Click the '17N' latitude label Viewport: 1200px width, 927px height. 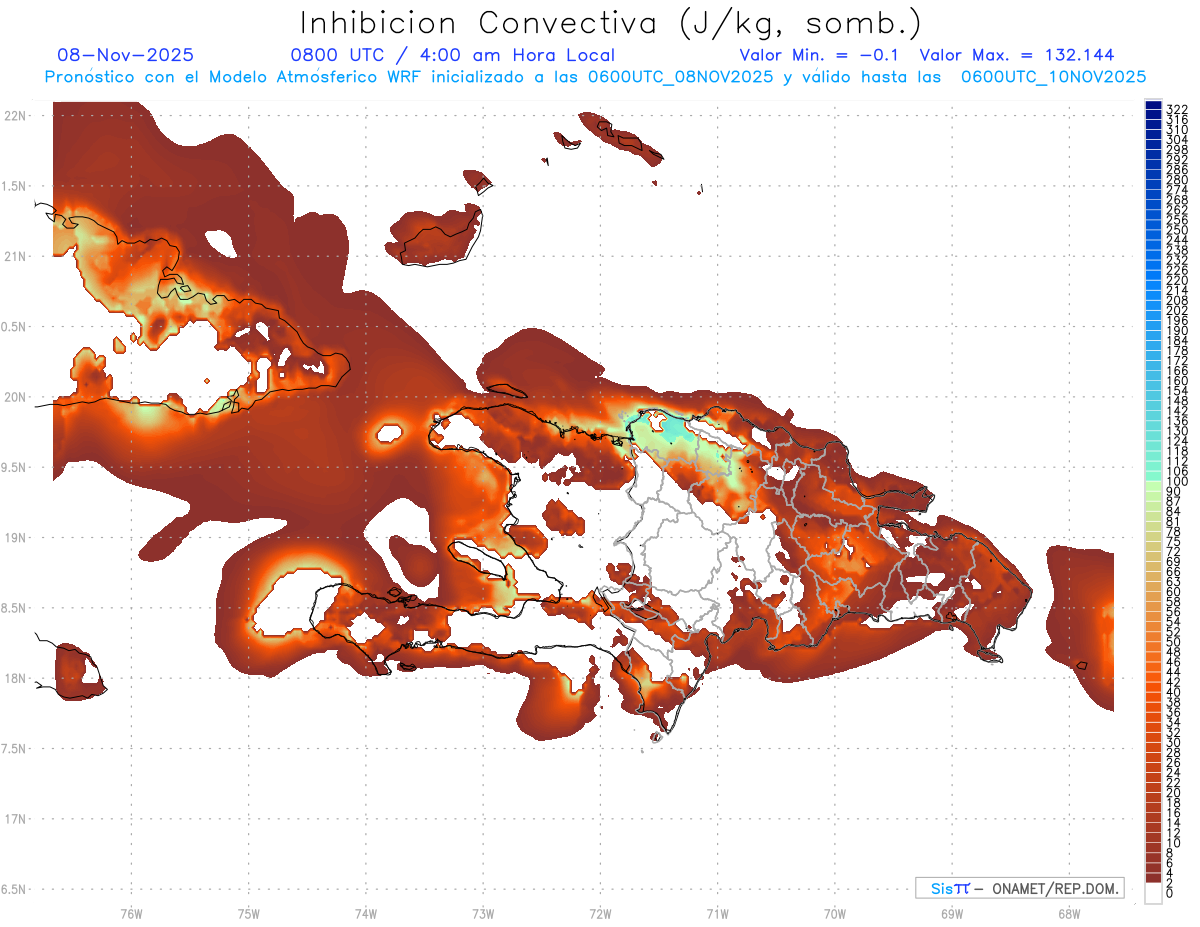[x=13, y=819]
